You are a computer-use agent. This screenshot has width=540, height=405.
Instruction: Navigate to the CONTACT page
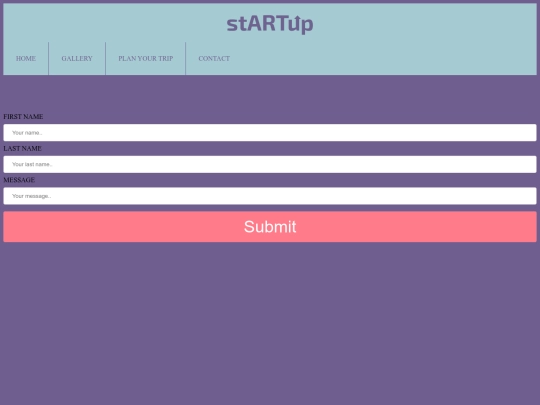(214, 59)
